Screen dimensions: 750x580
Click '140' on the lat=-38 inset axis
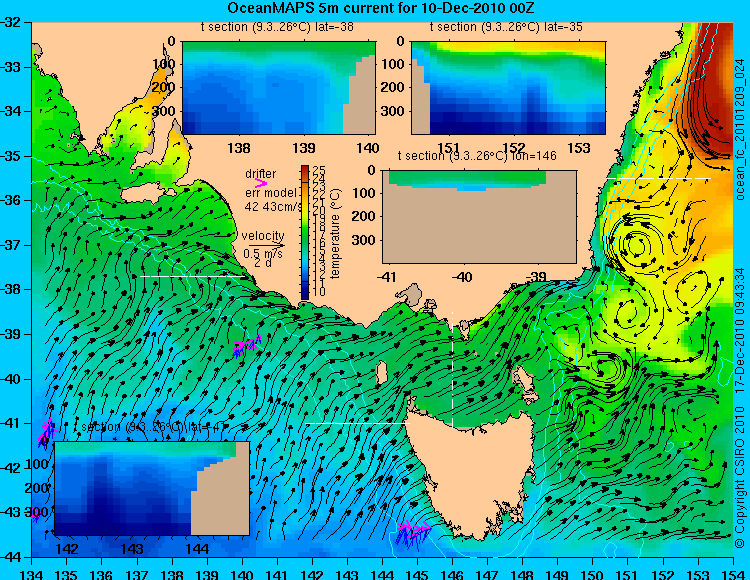click(x=368, y=148)
